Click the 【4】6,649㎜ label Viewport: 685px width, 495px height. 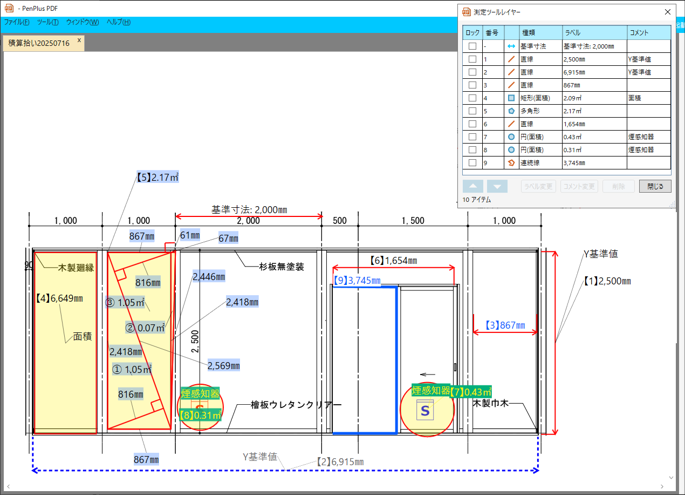click(x=59, y=298)
